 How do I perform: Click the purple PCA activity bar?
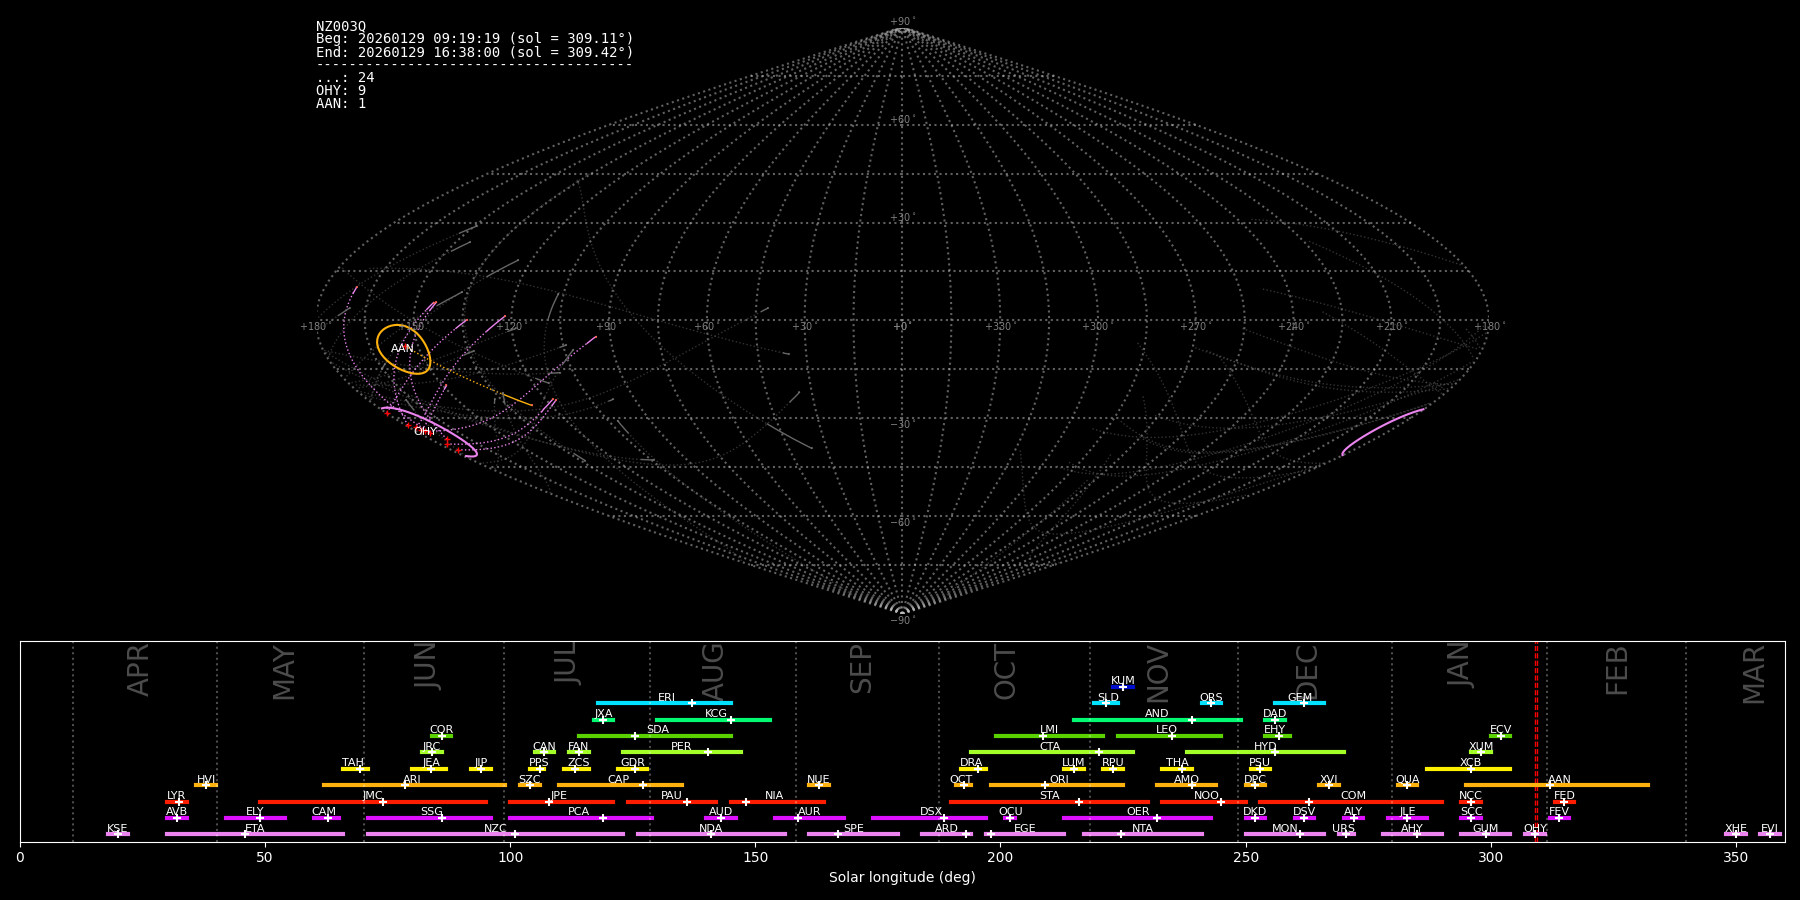pyautogui.click(x=580, y=818)
